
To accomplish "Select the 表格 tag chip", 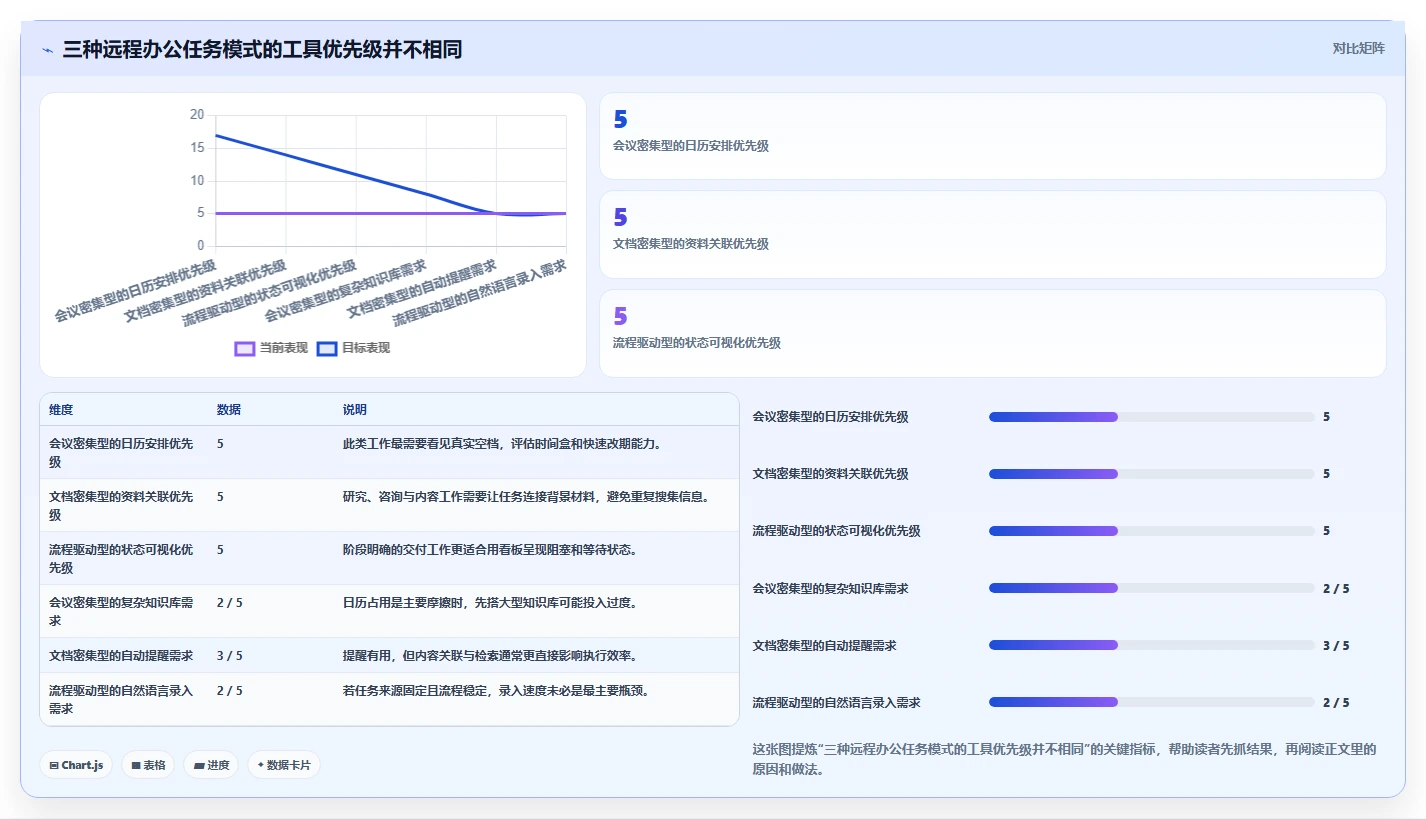I will point(148,765).
